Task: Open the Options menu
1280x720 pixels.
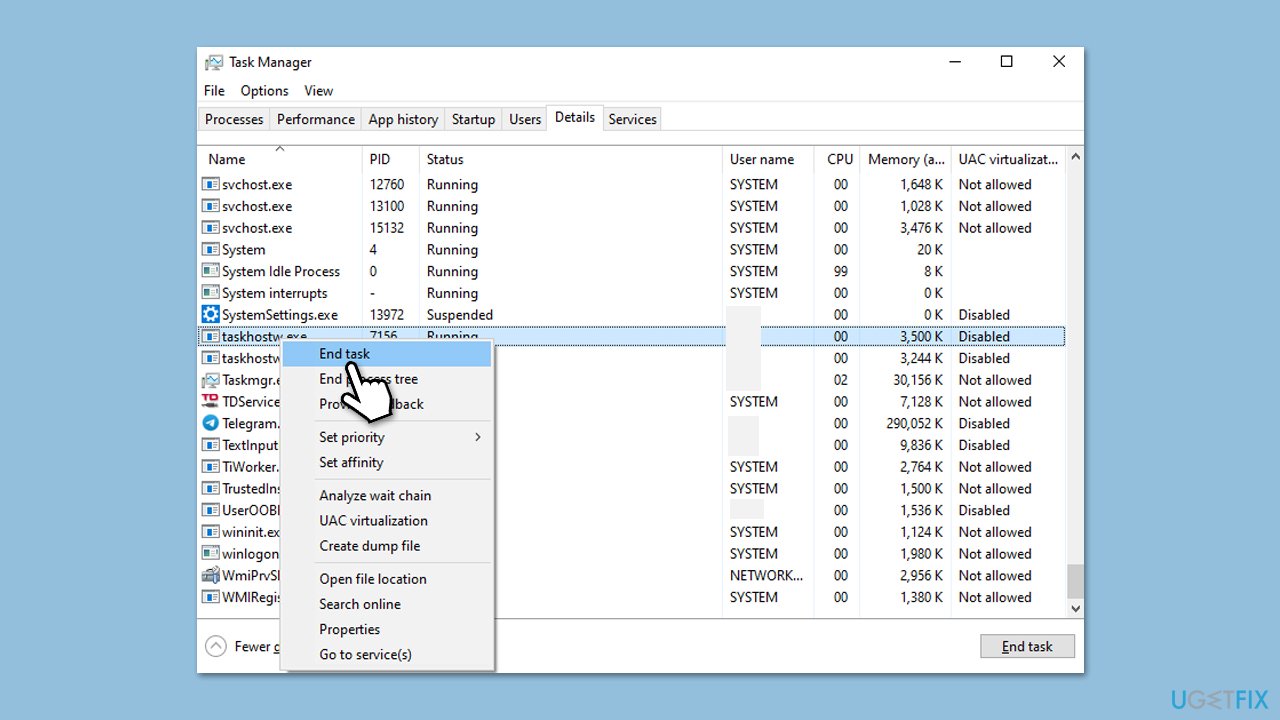Action: (x=264, y=91)
